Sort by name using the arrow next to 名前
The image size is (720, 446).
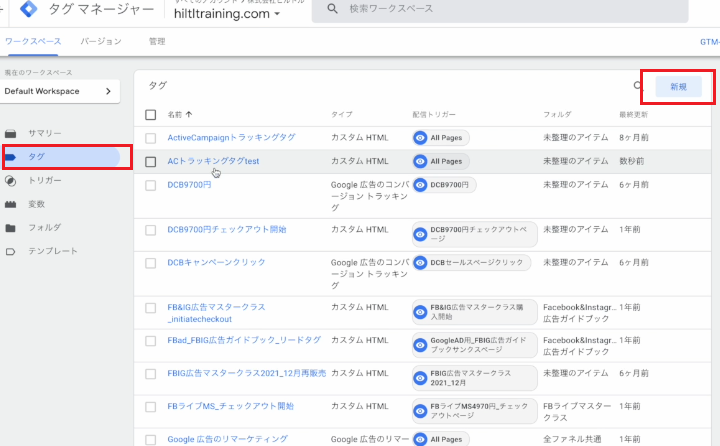pos(189,114)
